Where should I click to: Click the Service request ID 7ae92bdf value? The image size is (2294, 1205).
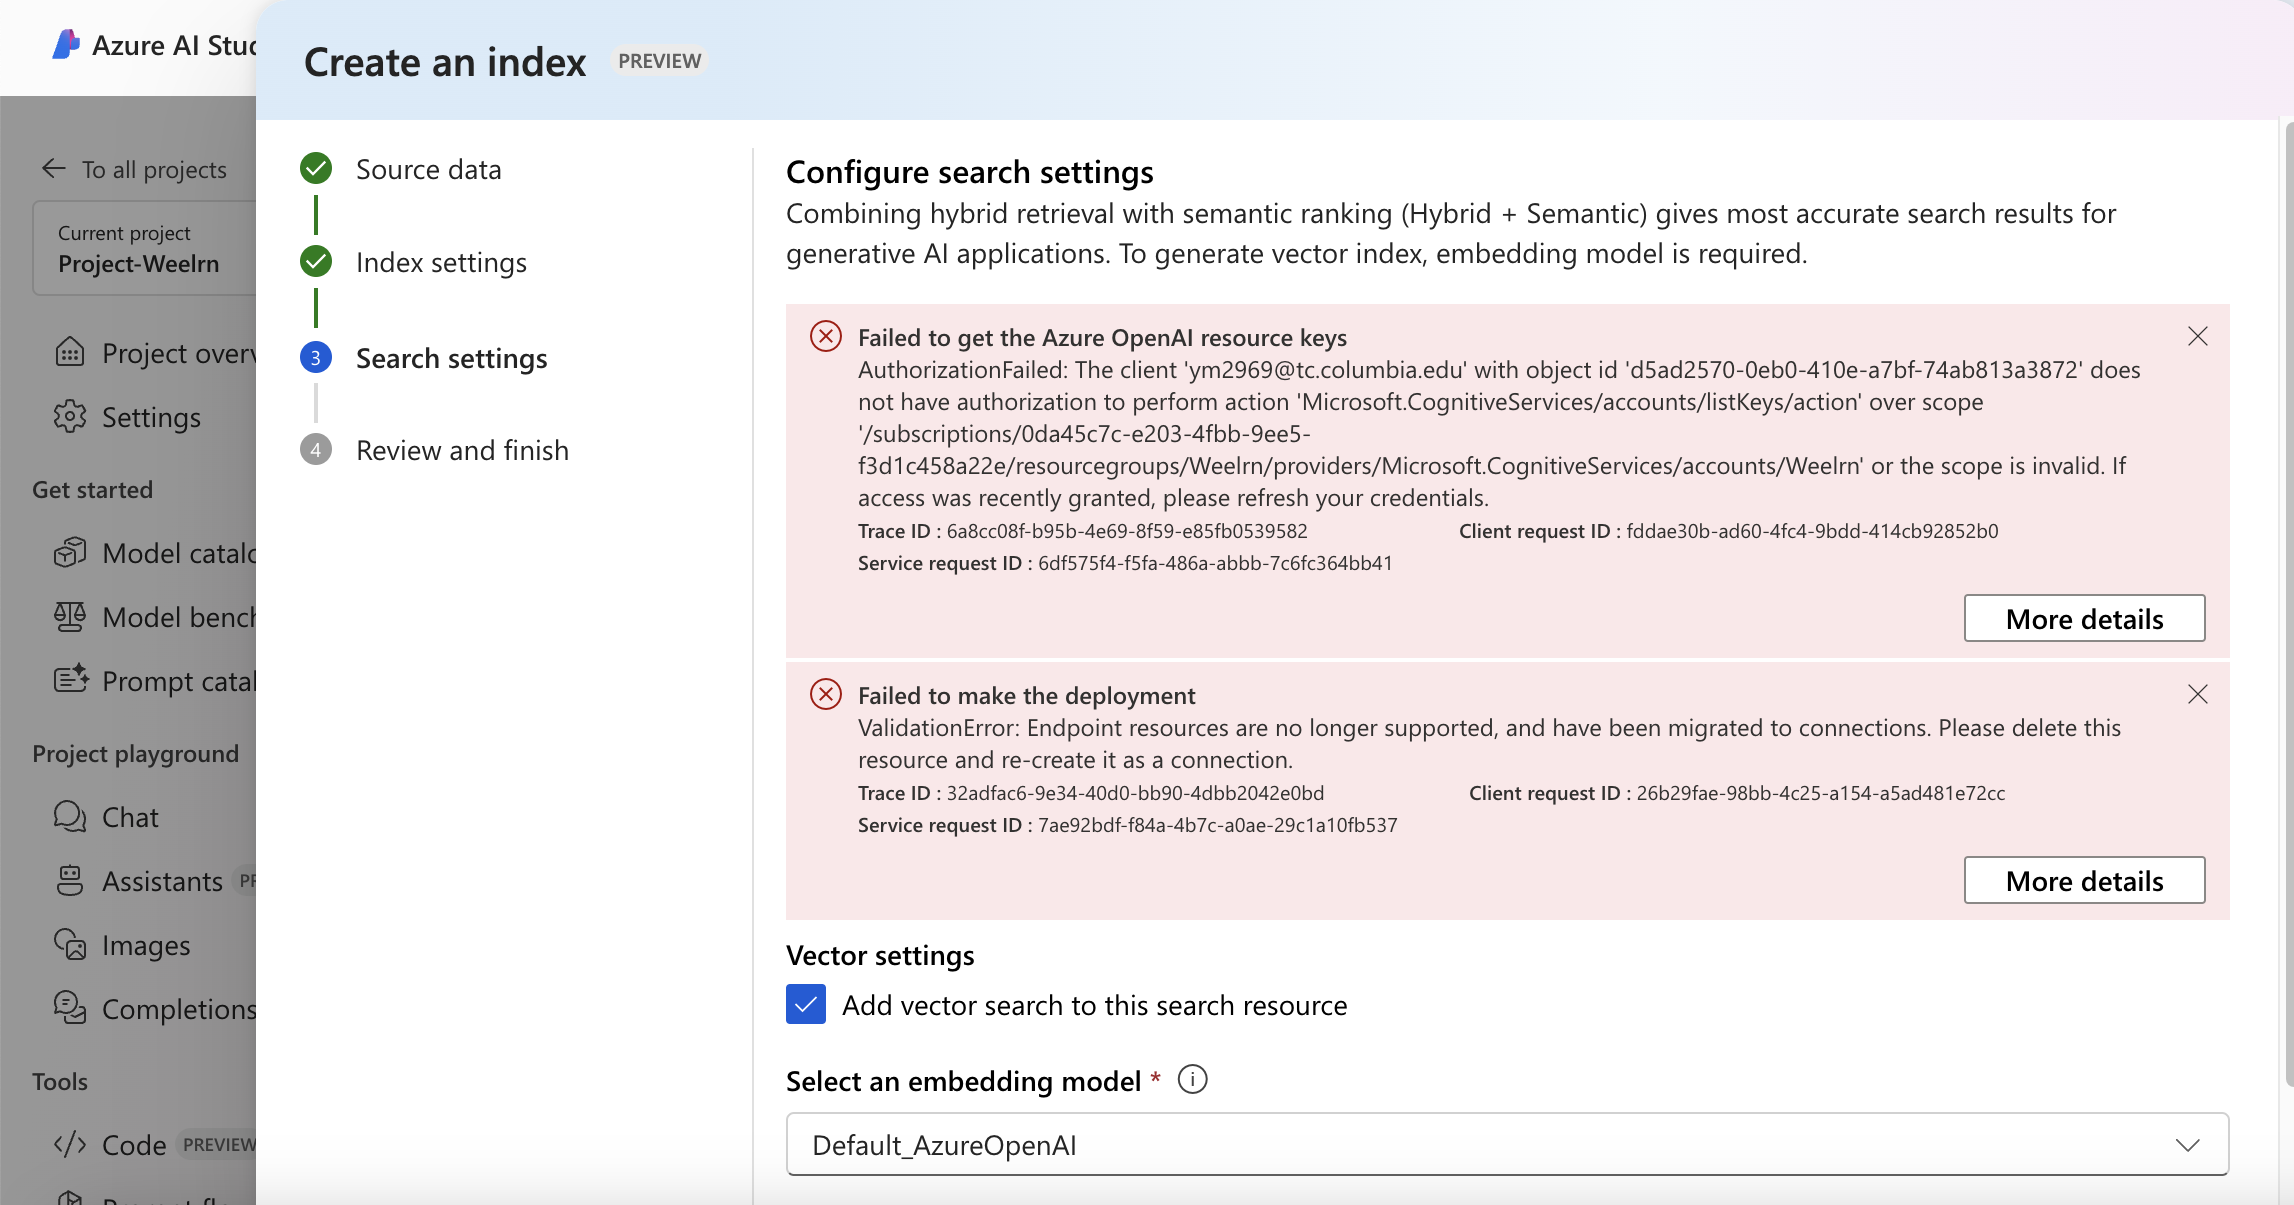pyautogui.click(x=1217, y=825)
